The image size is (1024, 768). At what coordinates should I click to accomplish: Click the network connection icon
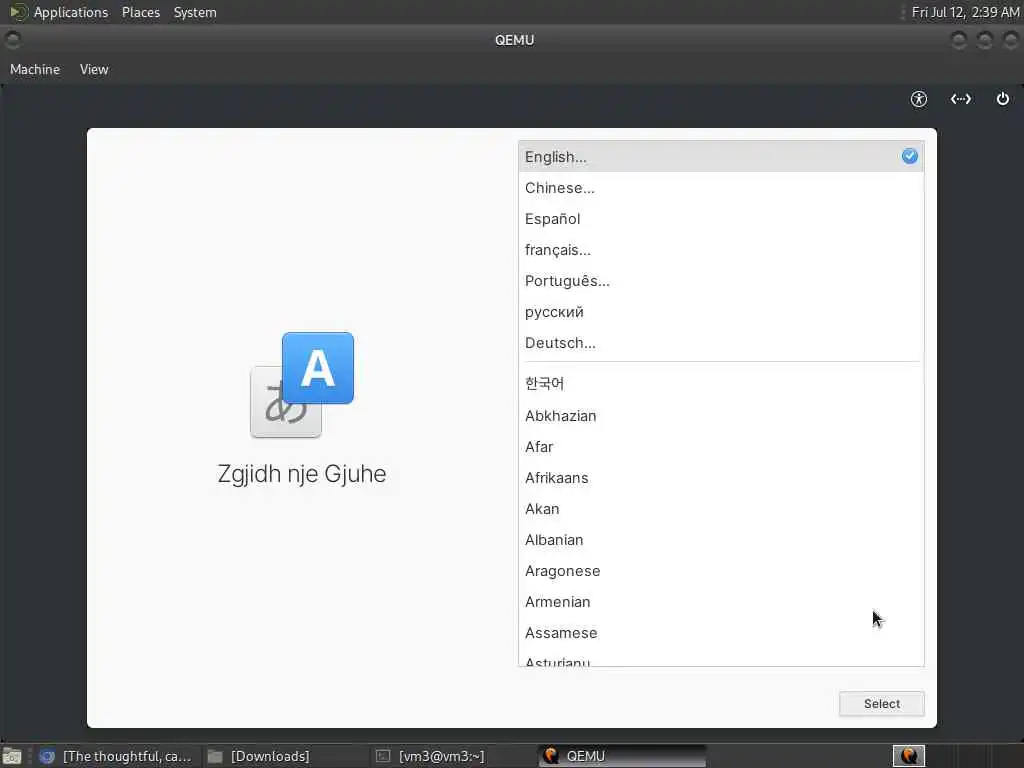(x=961, y=99)
